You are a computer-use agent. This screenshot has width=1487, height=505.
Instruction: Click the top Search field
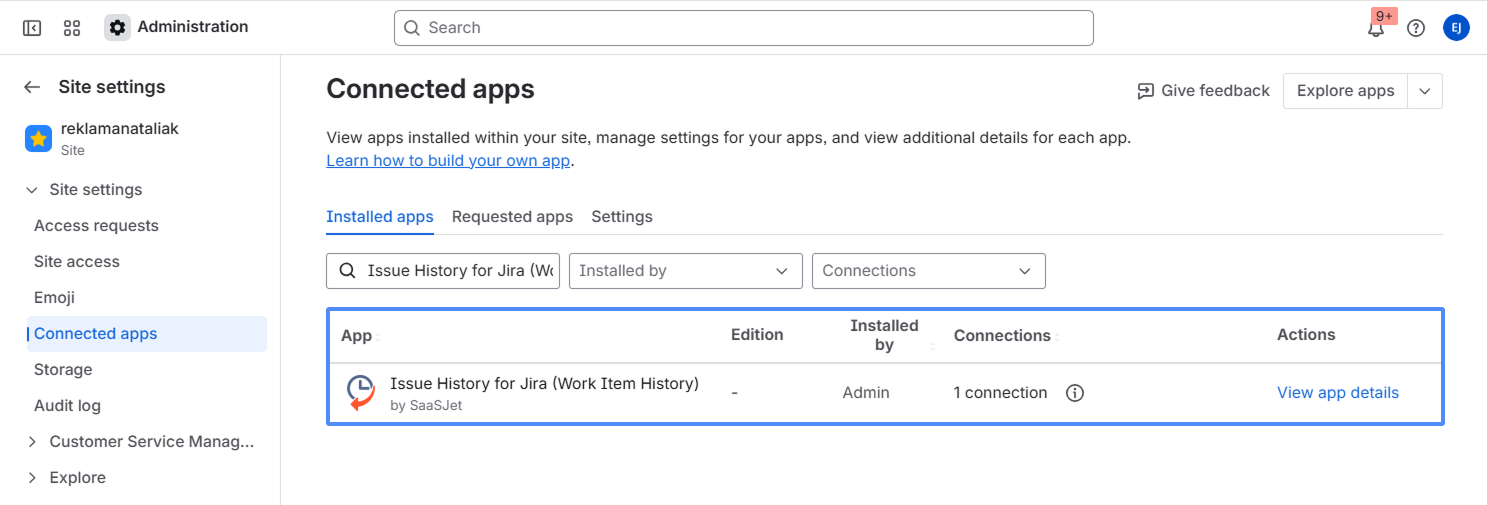(x=743, y=28)
